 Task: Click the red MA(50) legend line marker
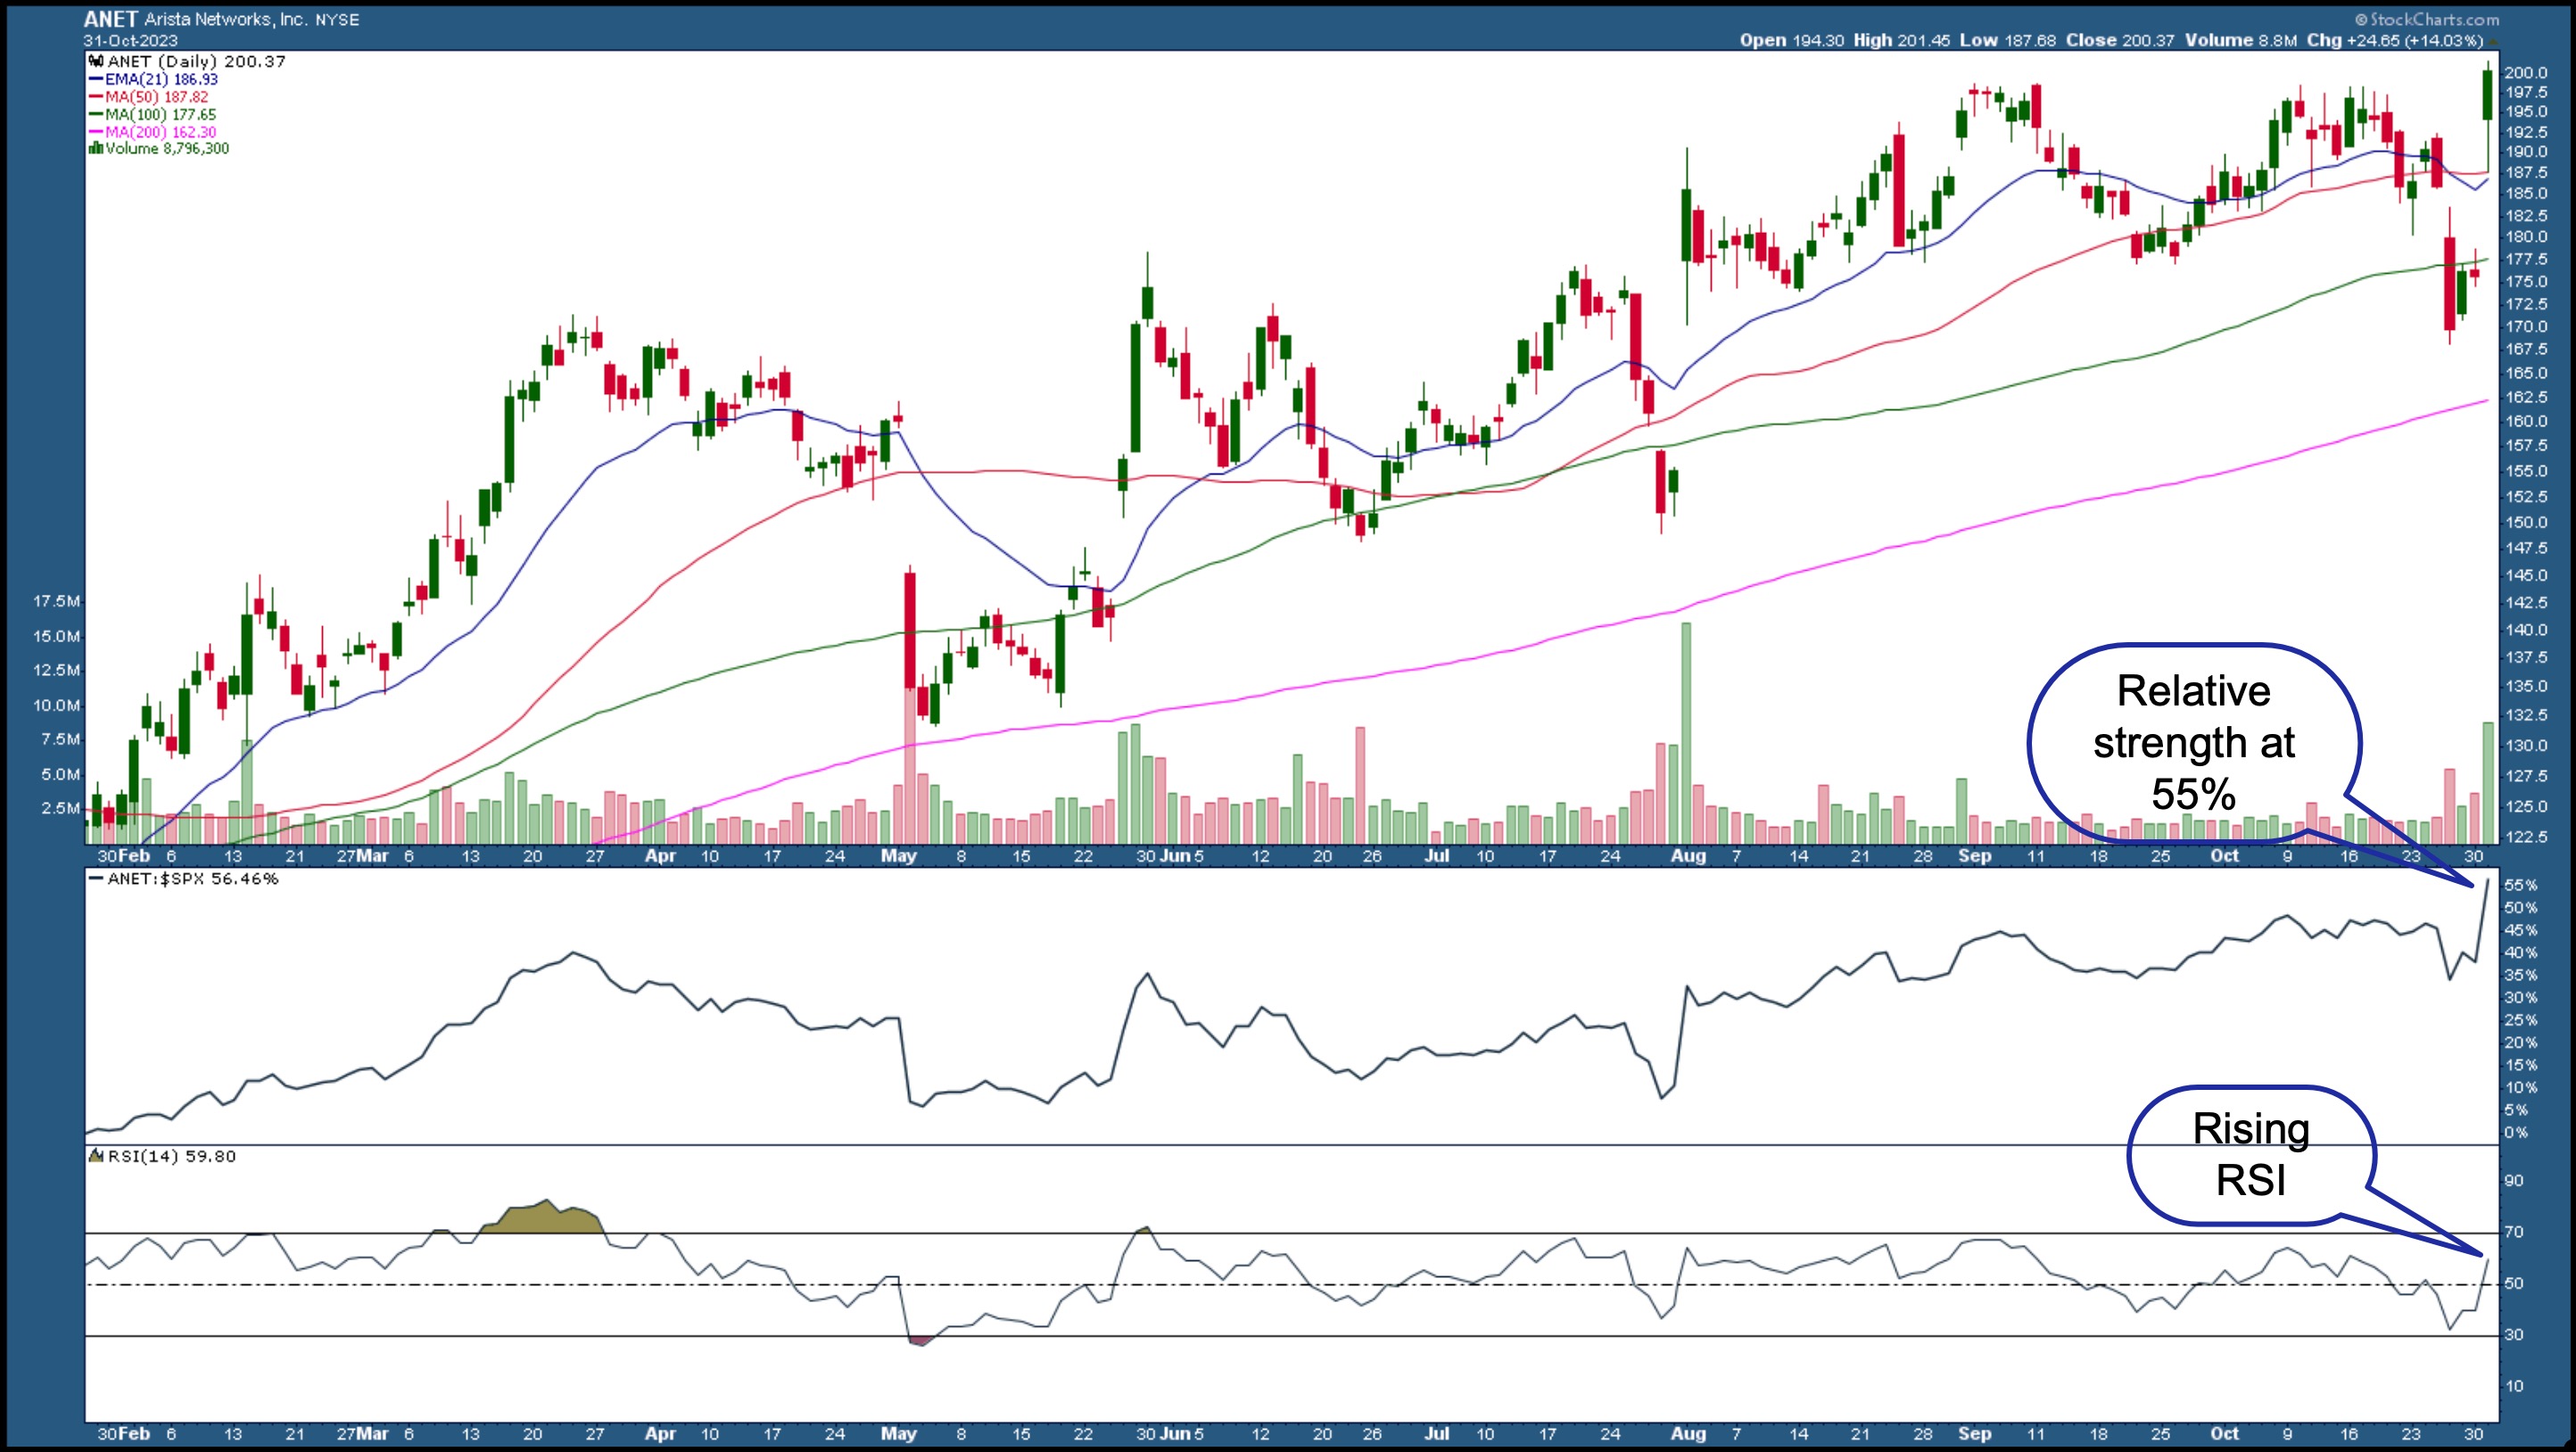click(x=96, y=98)
